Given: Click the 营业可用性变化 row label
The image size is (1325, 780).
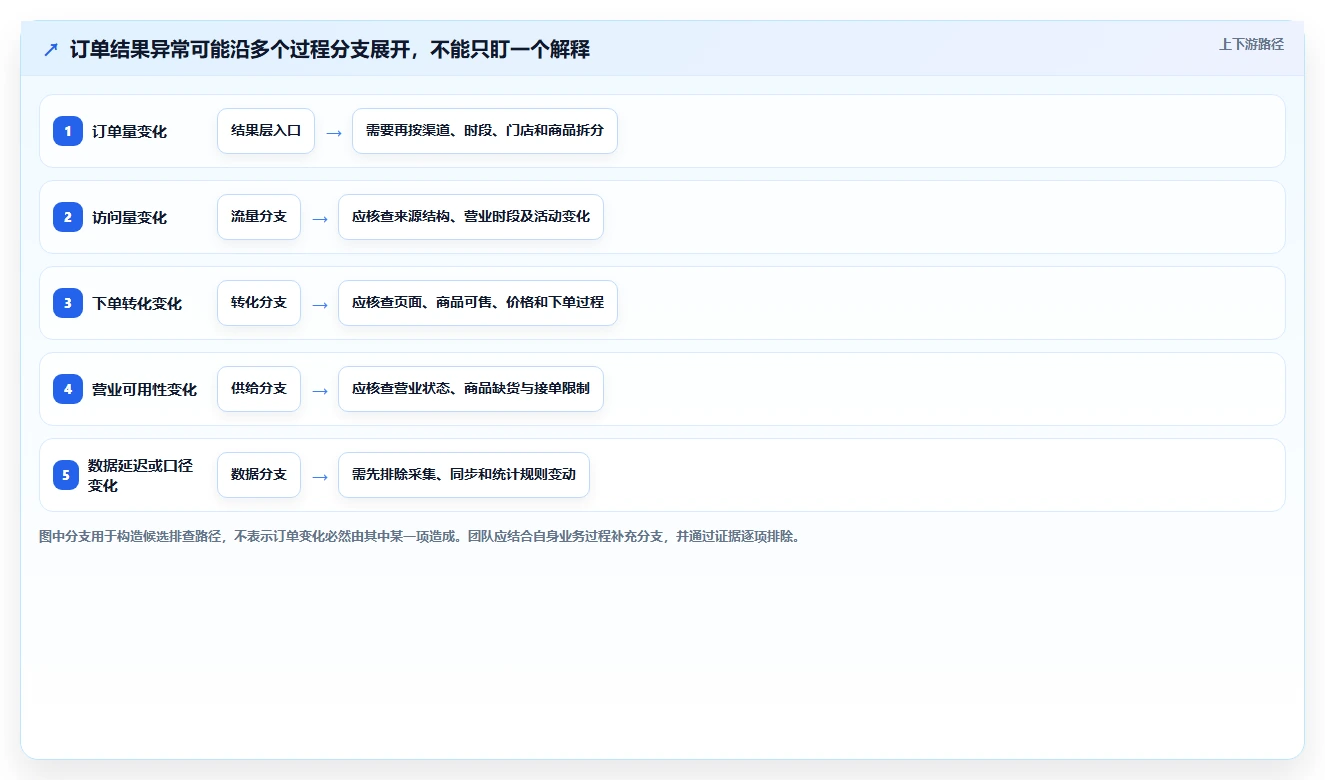Looking at the screenshot, I should tap(144, 390).
